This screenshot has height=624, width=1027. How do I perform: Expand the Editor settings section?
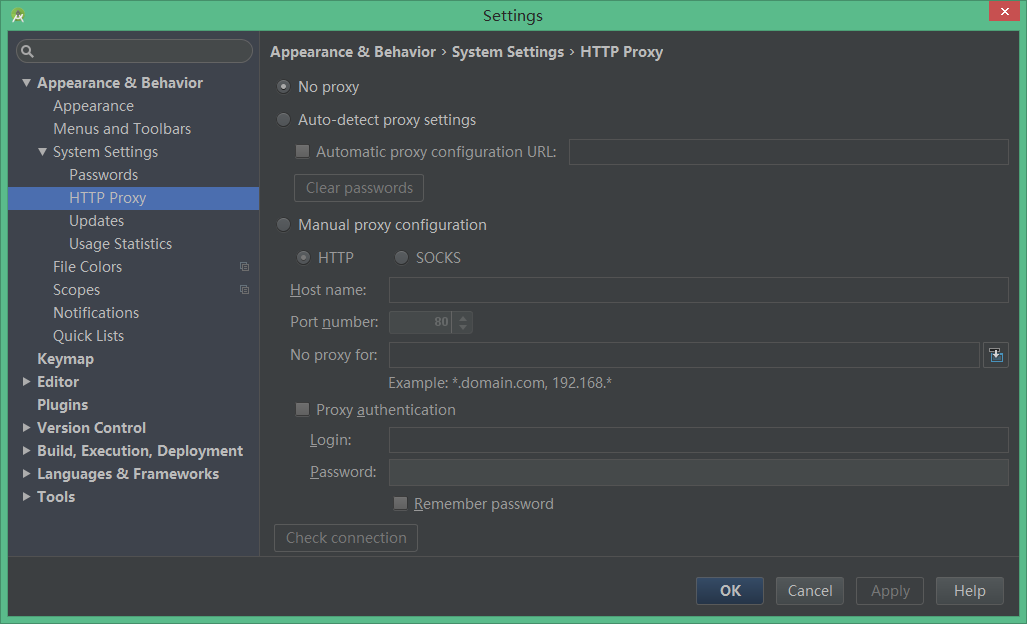(x=26, y=382)
